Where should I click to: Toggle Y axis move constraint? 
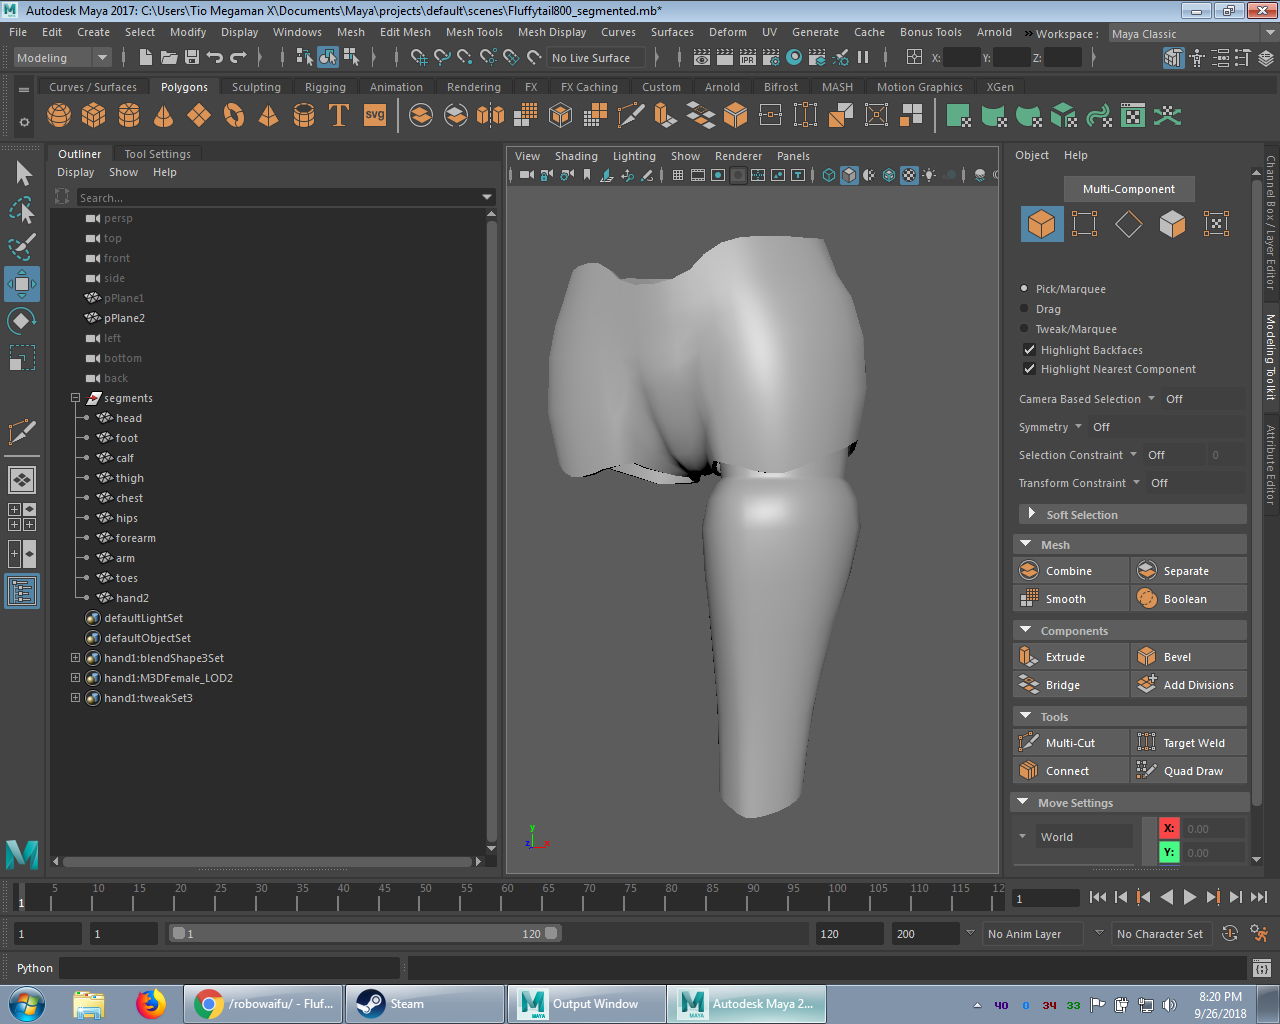click(1169, 853)
